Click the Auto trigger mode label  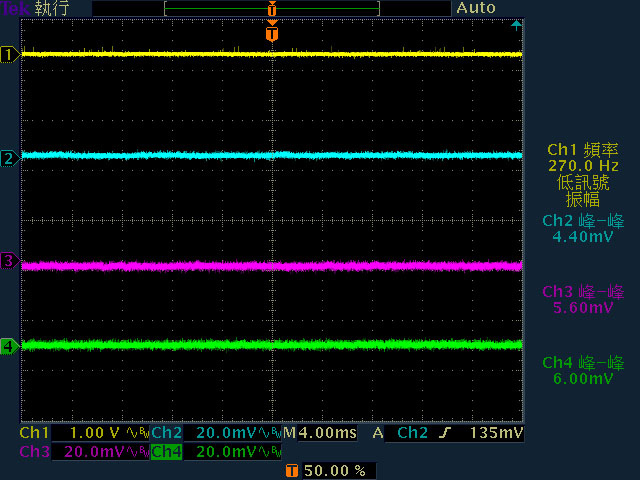pyautogui.click(x=476, y=8)
